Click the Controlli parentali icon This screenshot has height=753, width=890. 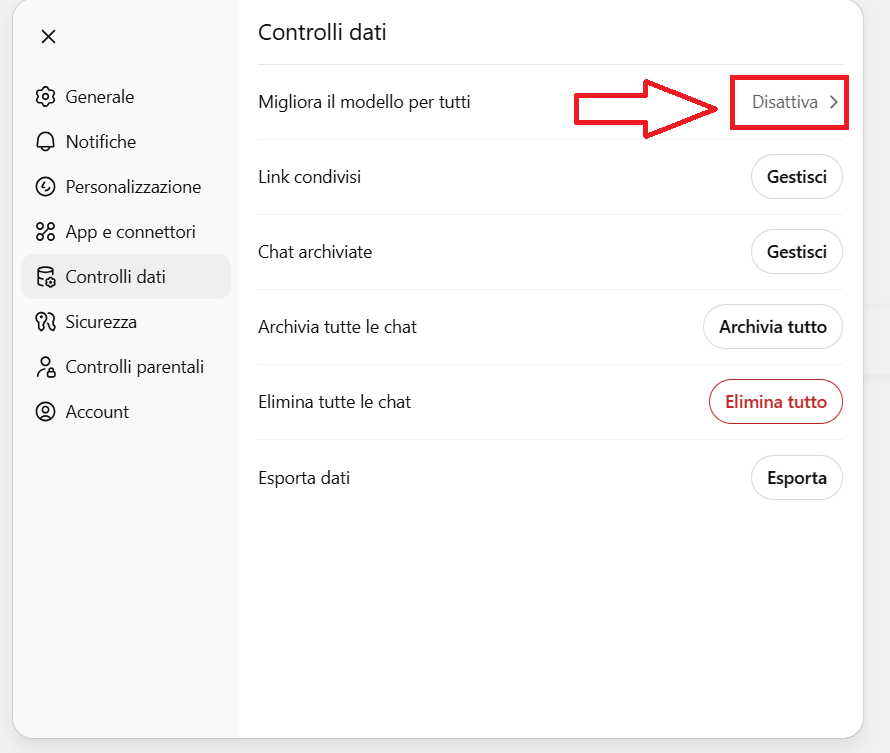(45, 367)
